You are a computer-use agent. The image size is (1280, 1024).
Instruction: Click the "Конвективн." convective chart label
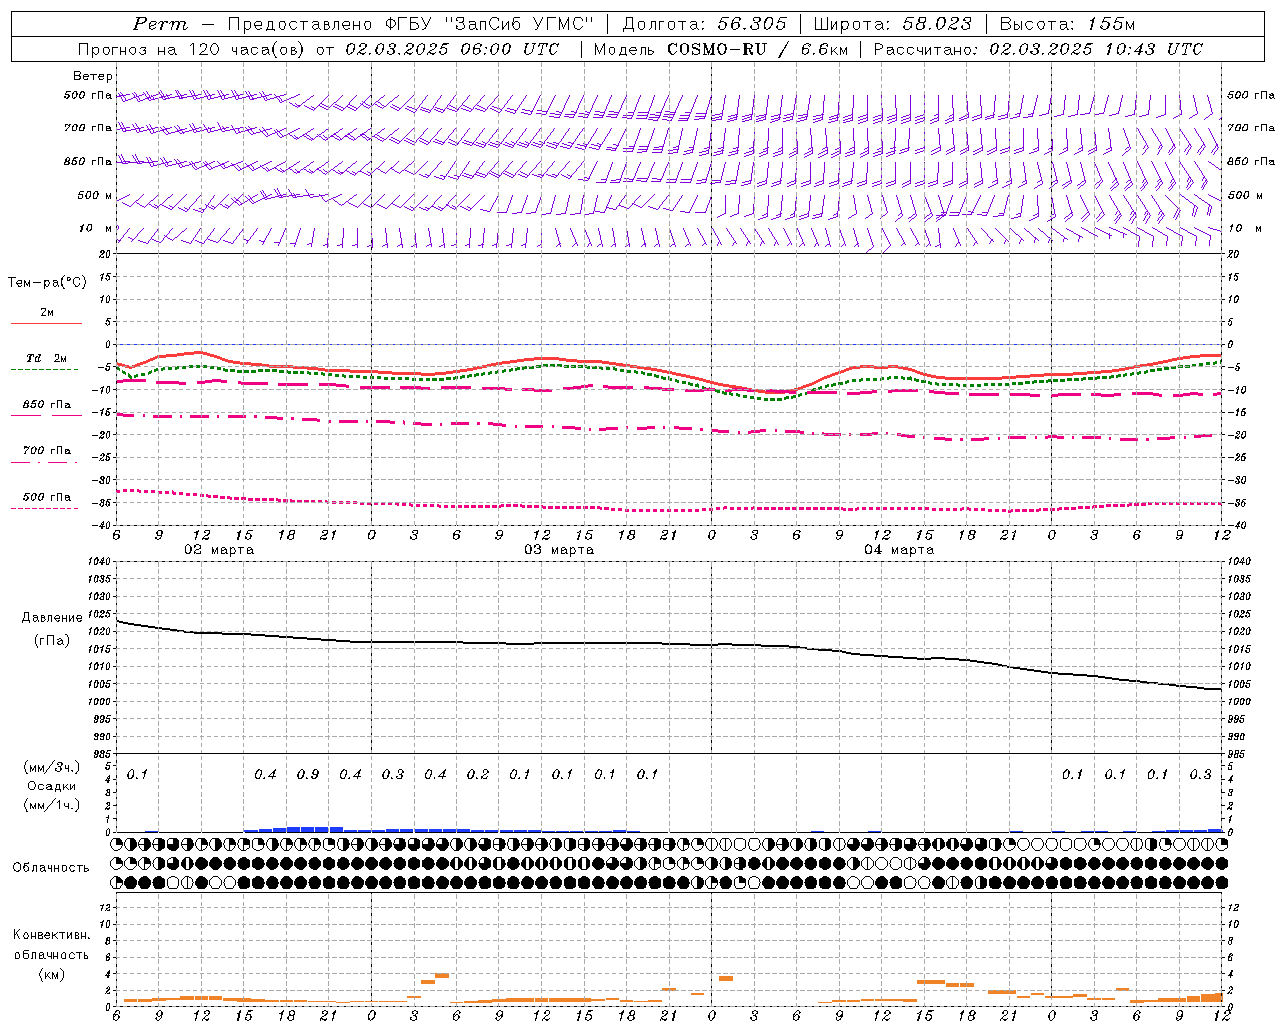coord(51,935)
